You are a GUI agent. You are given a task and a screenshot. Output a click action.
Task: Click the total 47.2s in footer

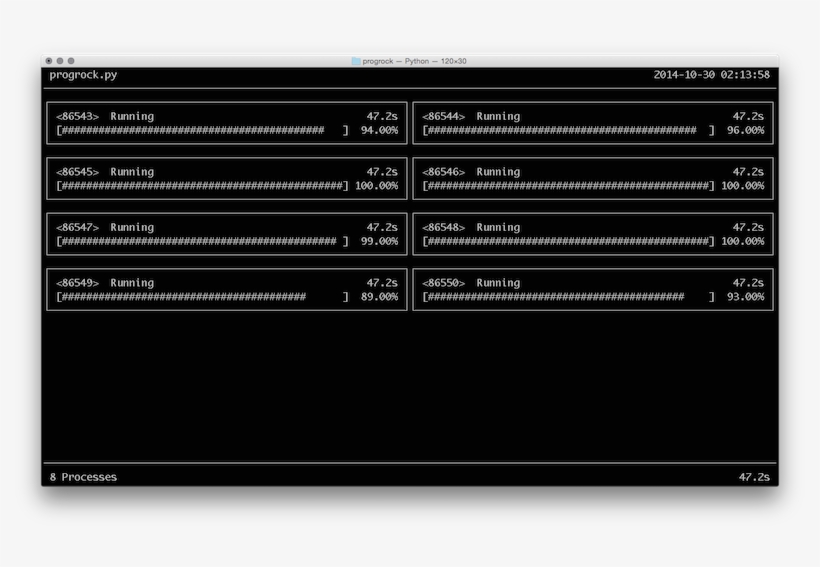pos(754,477)
